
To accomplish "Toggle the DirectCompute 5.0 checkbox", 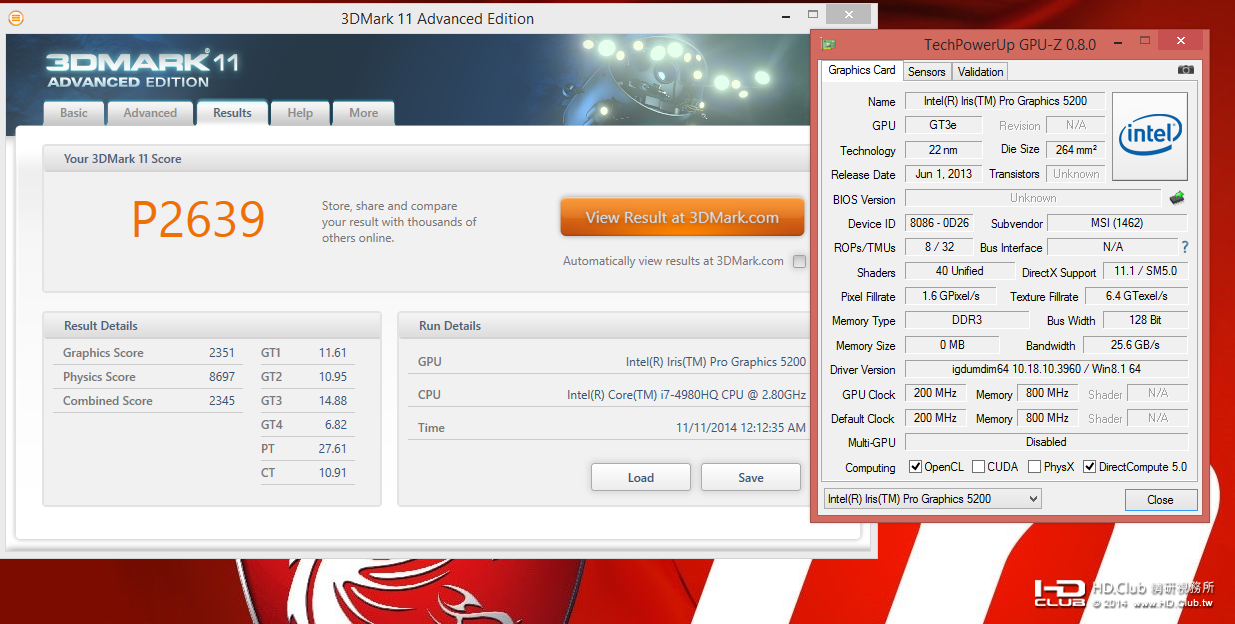I will [1090, 467].
